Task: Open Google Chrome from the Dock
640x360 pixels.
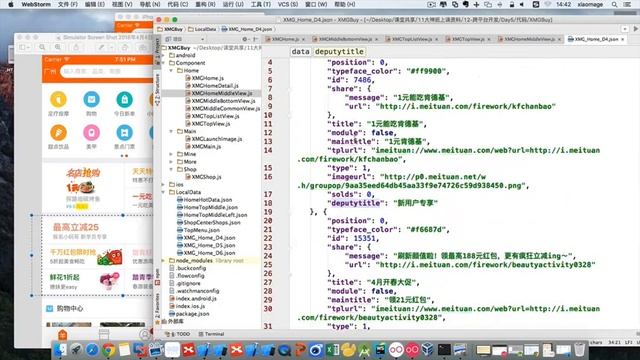Action: (x=109, y=350)
